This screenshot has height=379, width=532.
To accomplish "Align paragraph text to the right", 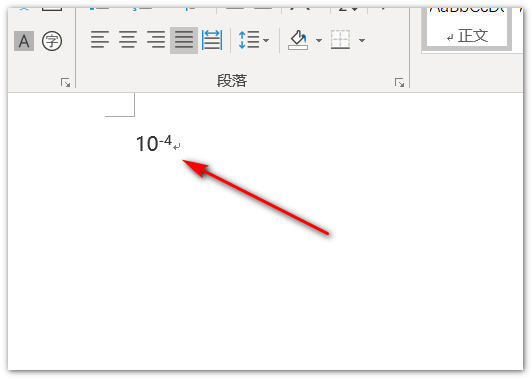I will (x=156, y=40).
